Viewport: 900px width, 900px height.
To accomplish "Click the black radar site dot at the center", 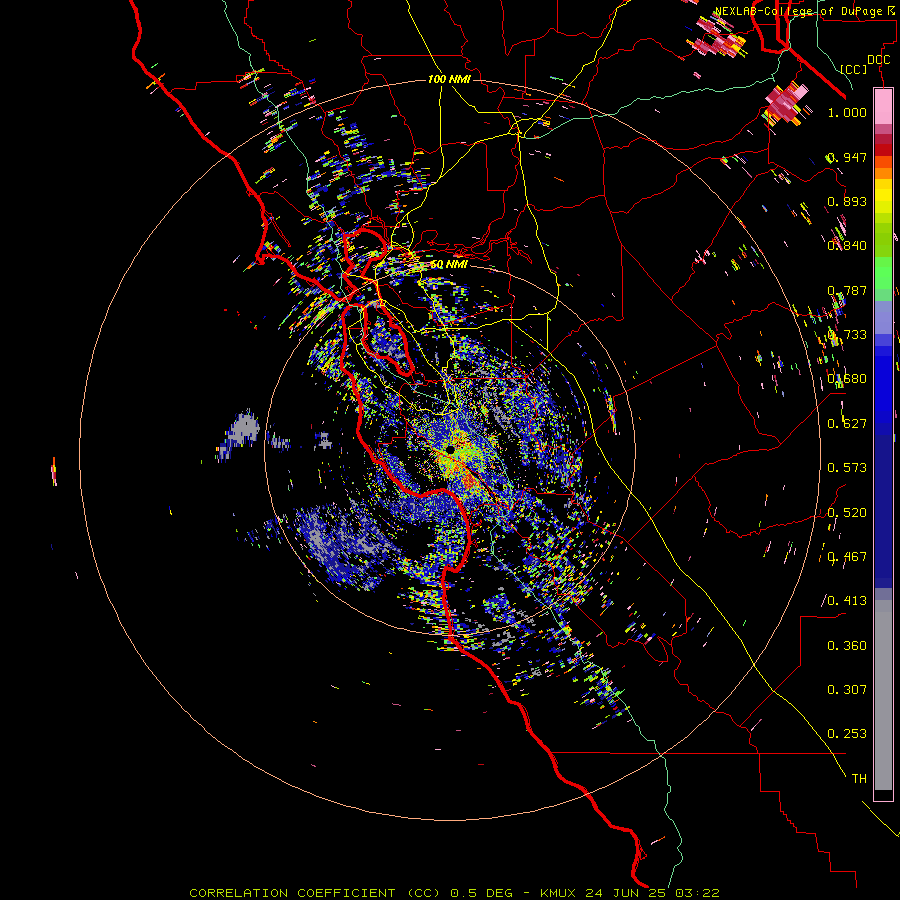I will click(x=451, y=450).
